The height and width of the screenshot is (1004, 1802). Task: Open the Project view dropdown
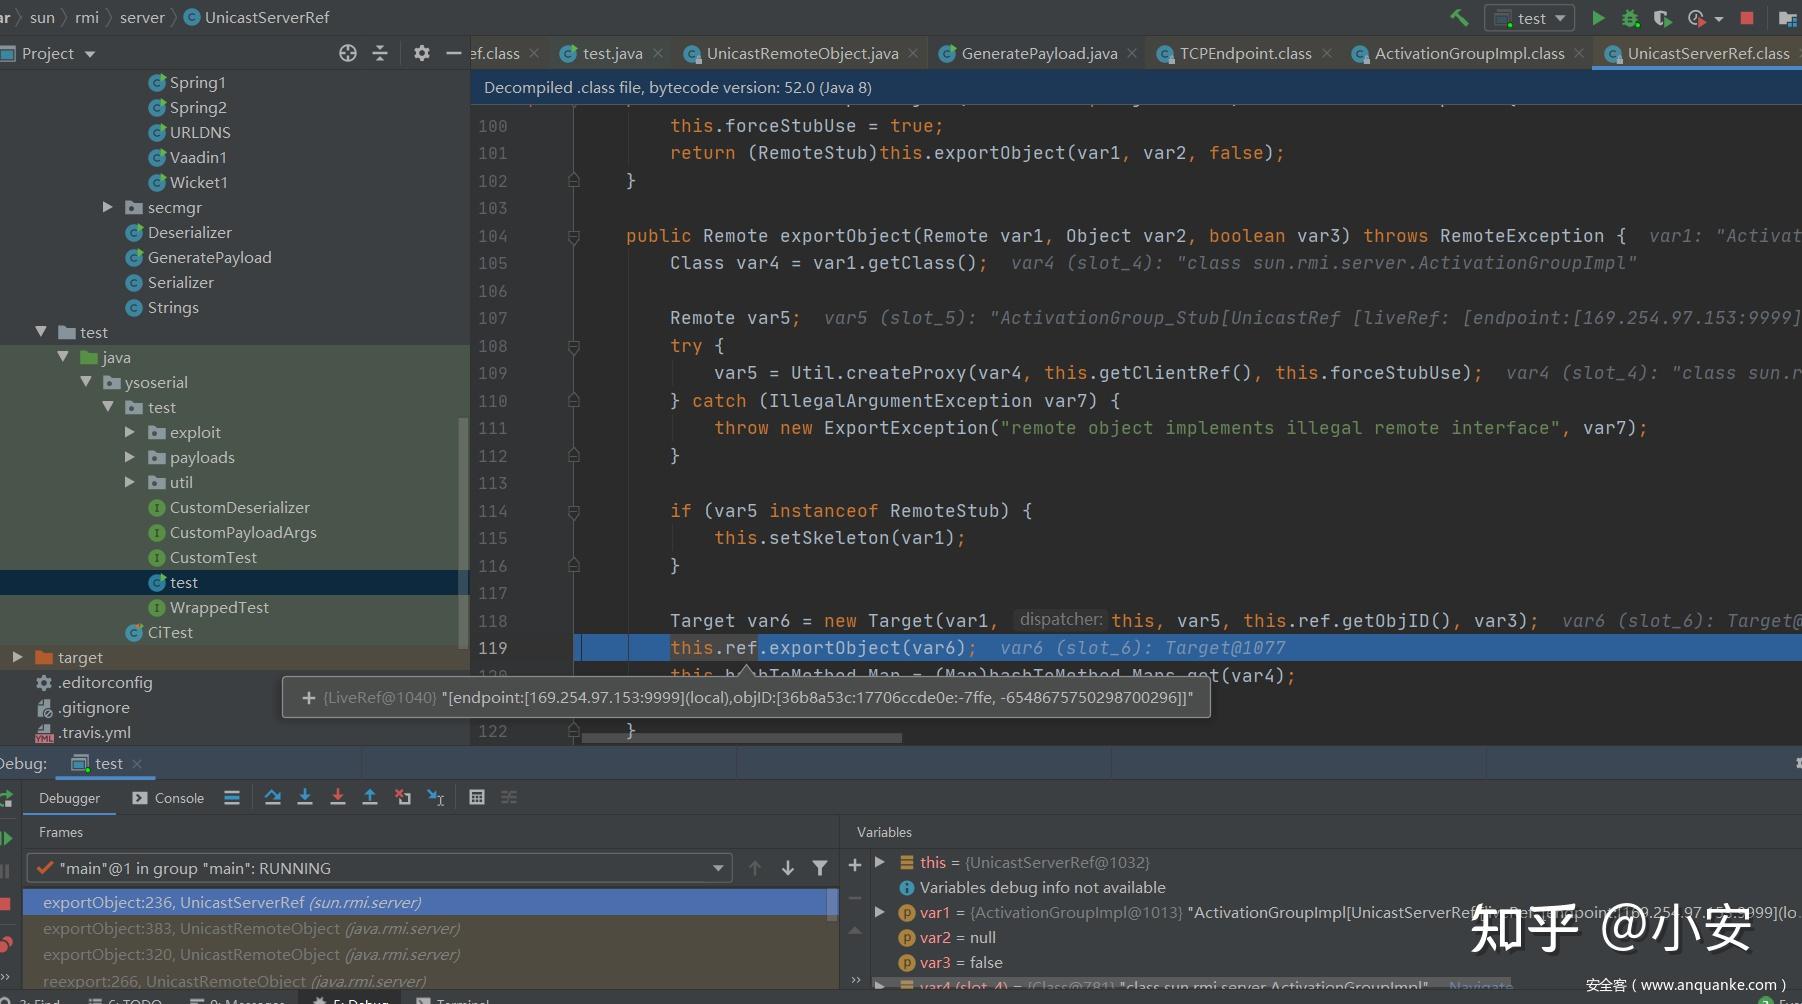coord(90,54)
